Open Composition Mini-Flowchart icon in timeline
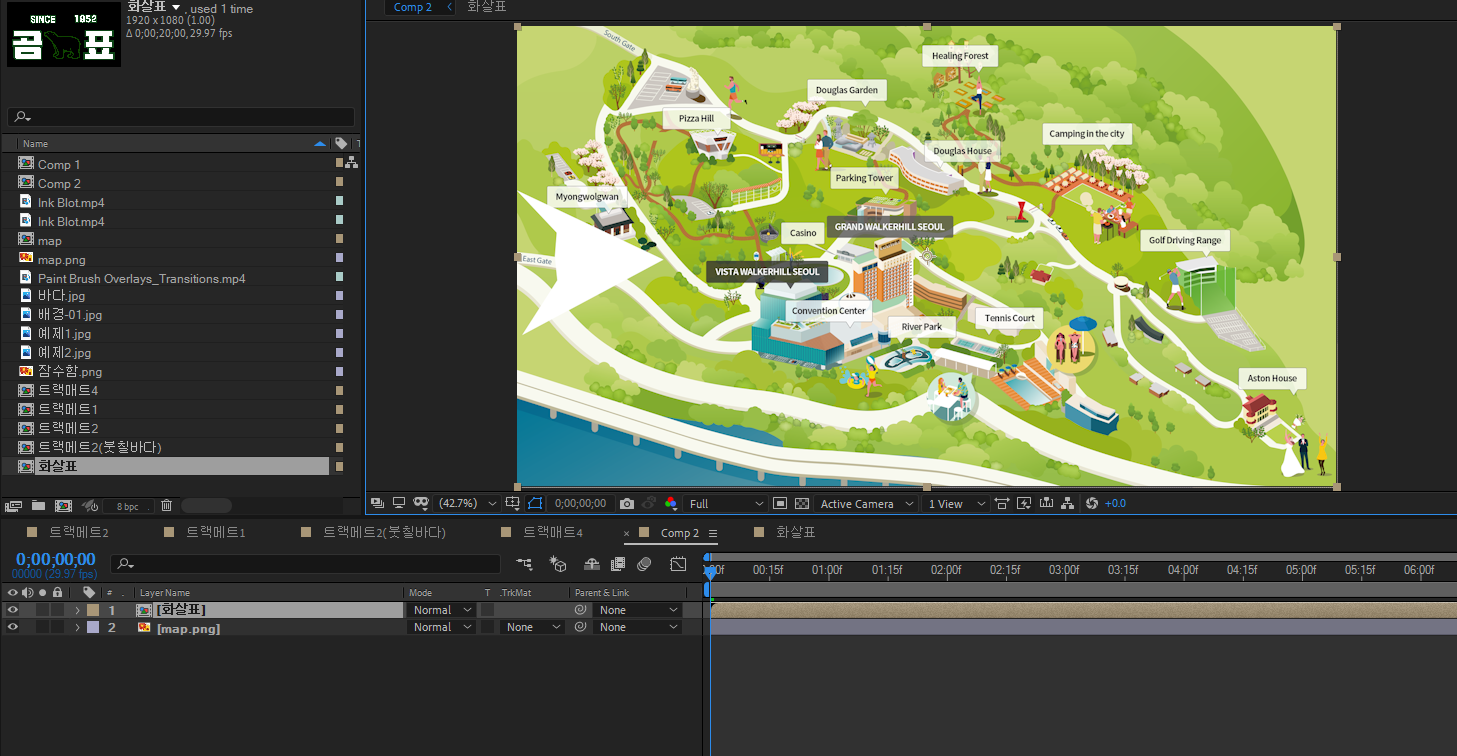 click(x=525, y=564)
